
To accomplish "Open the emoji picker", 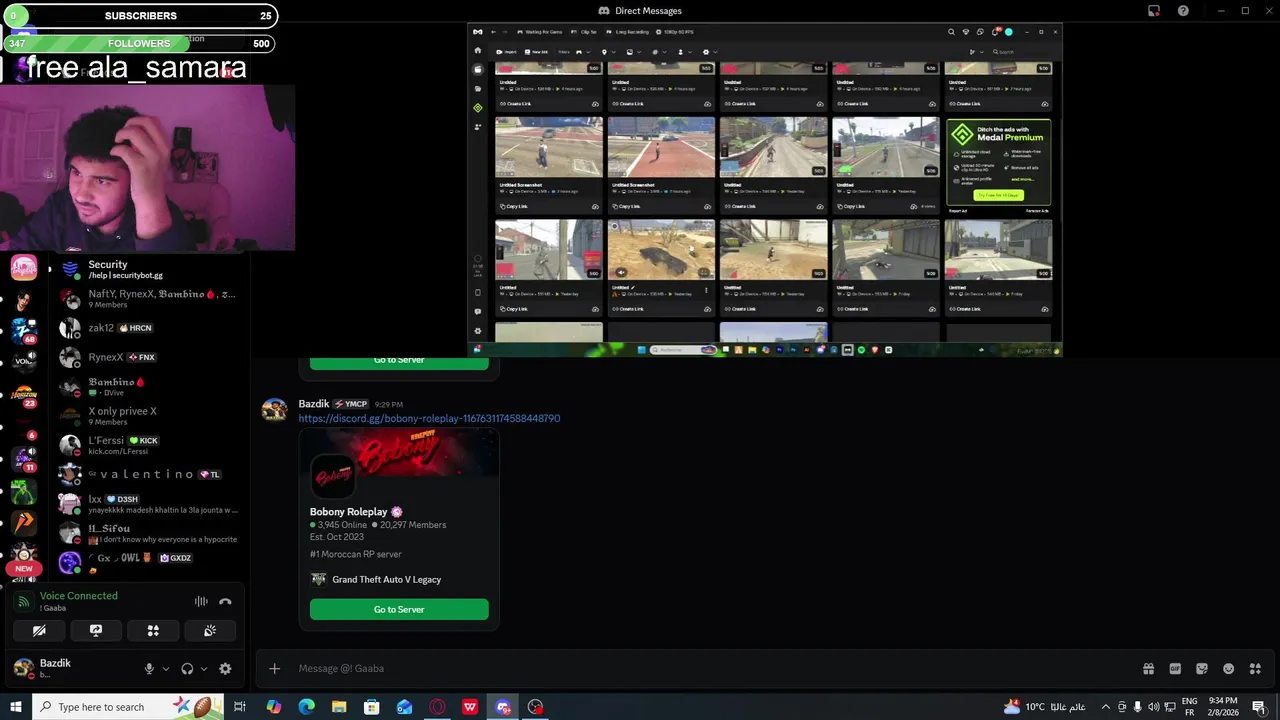I will (x=1229, y=669).
